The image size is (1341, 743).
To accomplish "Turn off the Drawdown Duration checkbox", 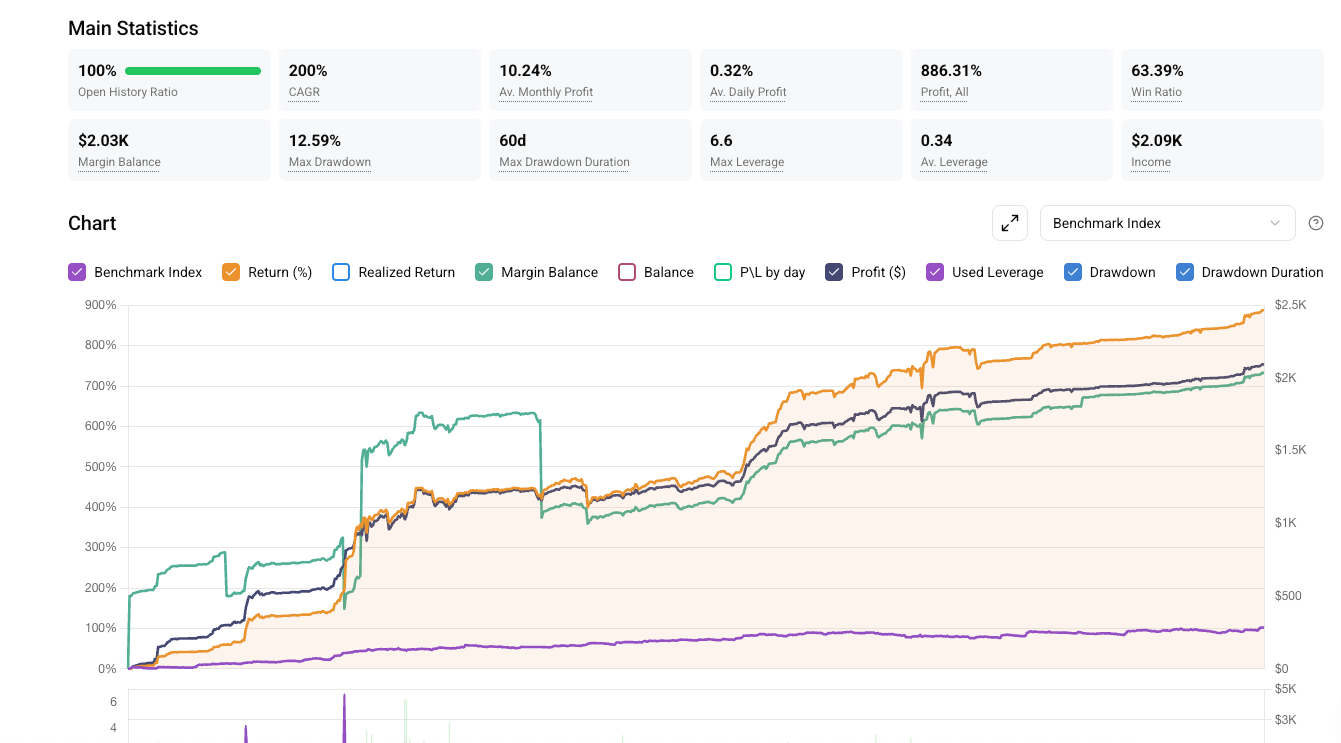I will pos(1185,272).
